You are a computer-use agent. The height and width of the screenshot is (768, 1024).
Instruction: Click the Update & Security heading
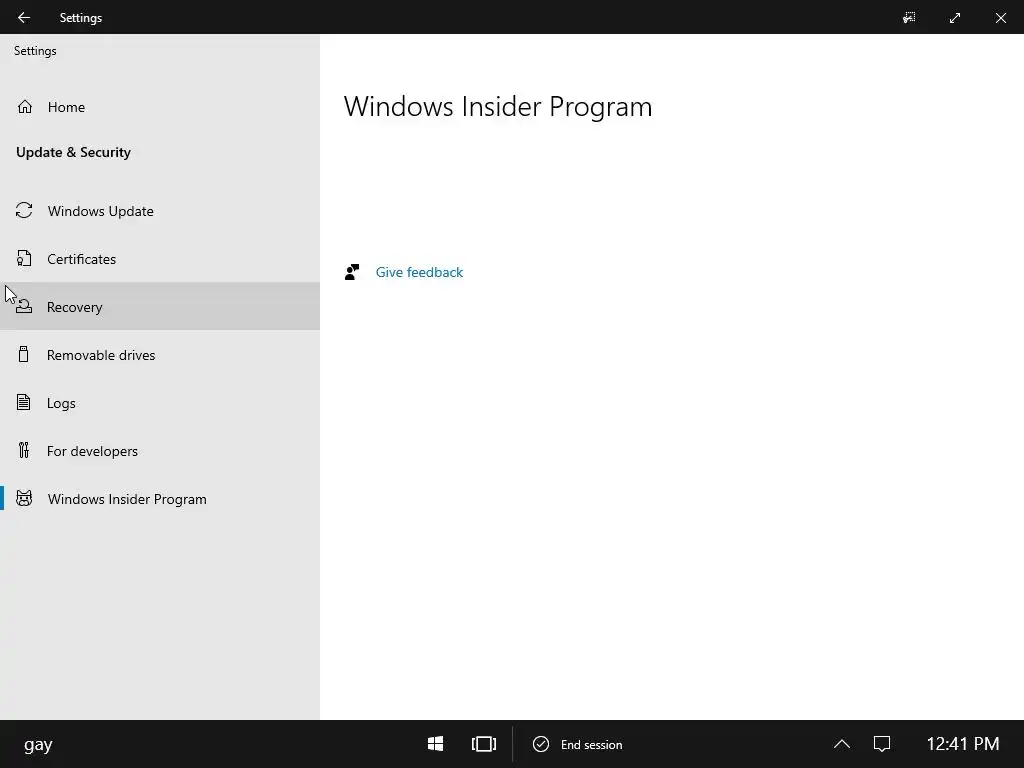[x=73, y=152]
